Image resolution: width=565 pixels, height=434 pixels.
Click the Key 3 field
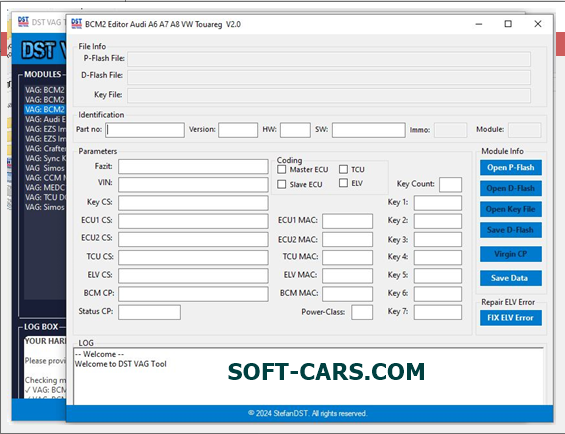(437, 239)
